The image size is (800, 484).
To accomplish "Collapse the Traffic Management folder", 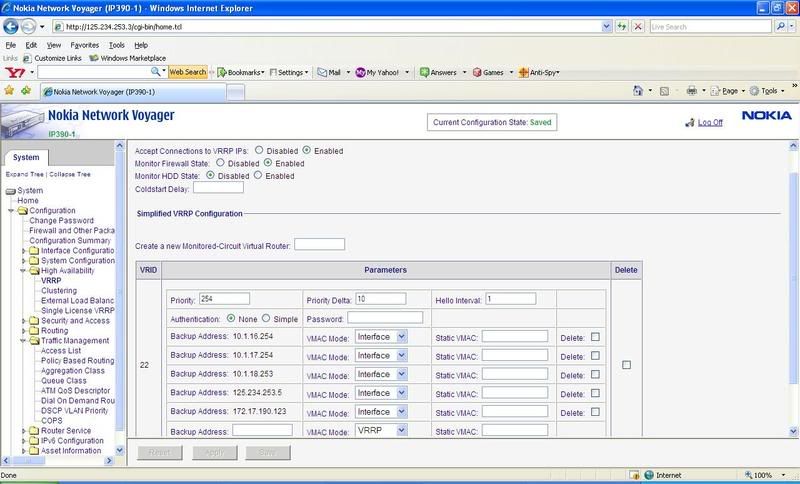I will point(23,340).
